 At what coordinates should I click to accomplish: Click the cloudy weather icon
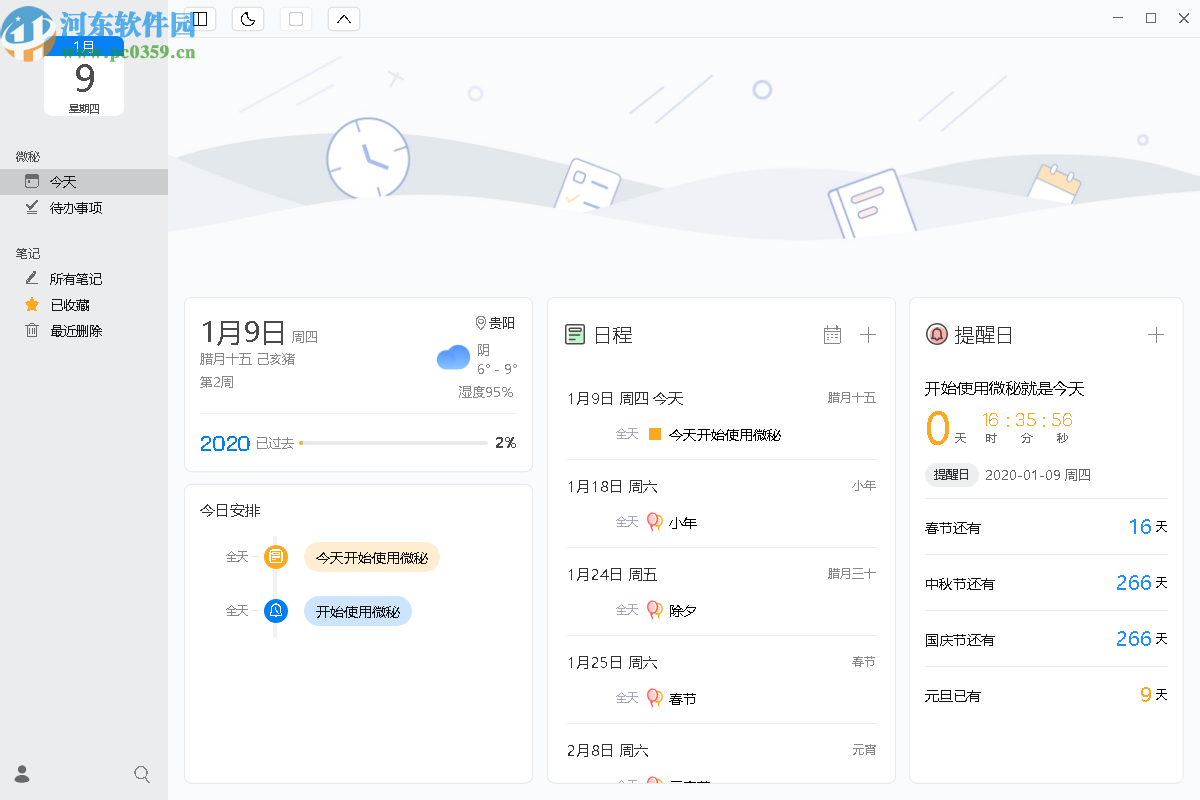[453, 357]
